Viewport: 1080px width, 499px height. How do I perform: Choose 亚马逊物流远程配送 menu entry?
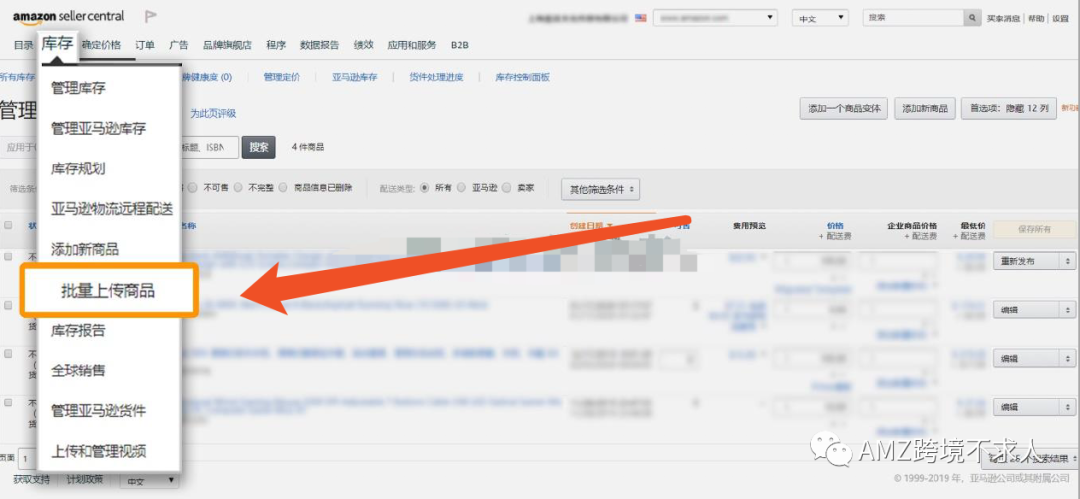[110, 209]
